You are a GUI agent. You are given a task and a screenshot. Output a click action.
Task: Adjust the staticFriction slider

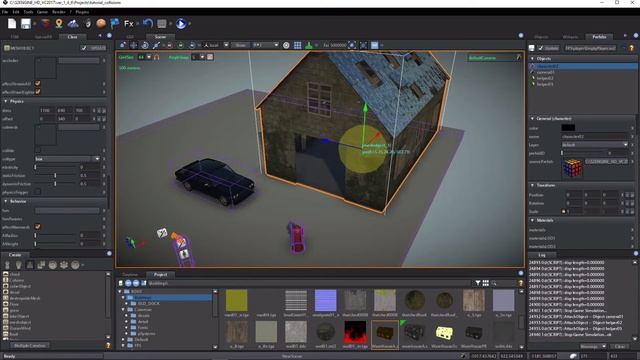56,176
